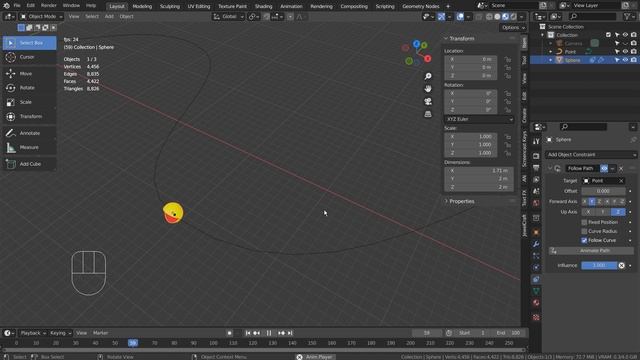The width and height of the screenshot is (640, 360).
Task: Select wireframe viewport shading
Action: pos(489,17)
